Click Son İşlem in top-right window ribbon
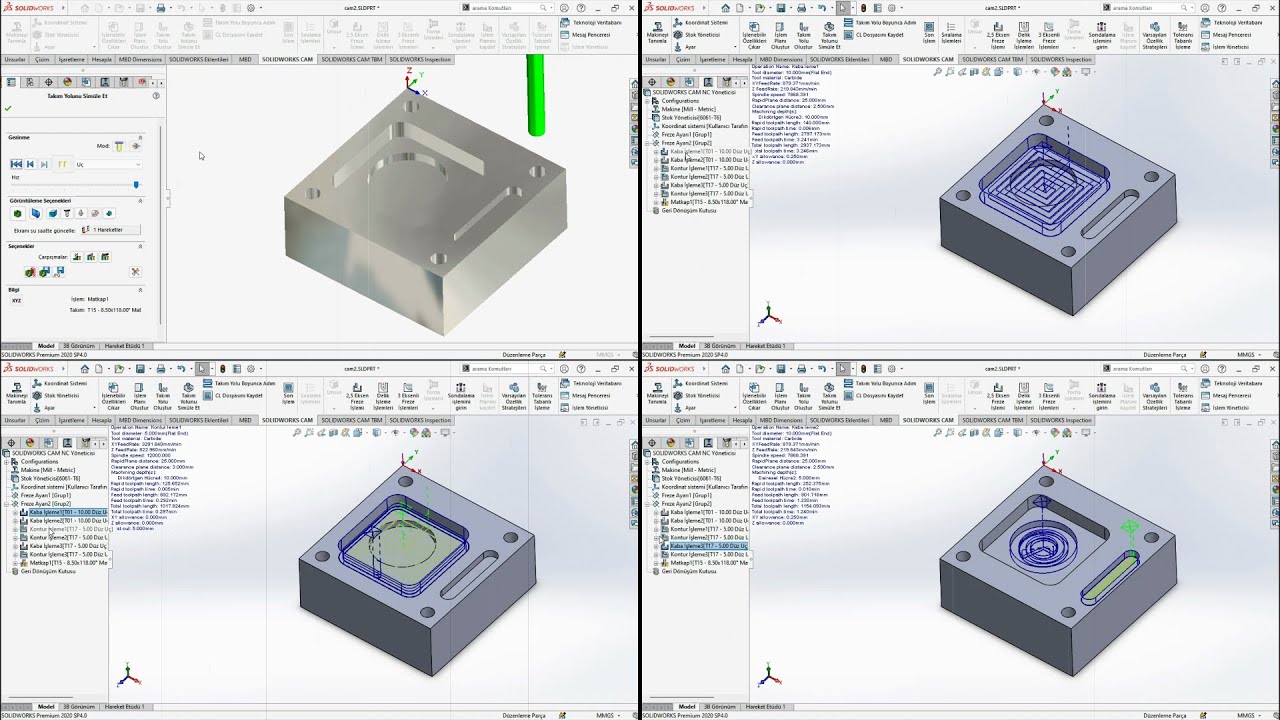 click(x=929, y=34)
